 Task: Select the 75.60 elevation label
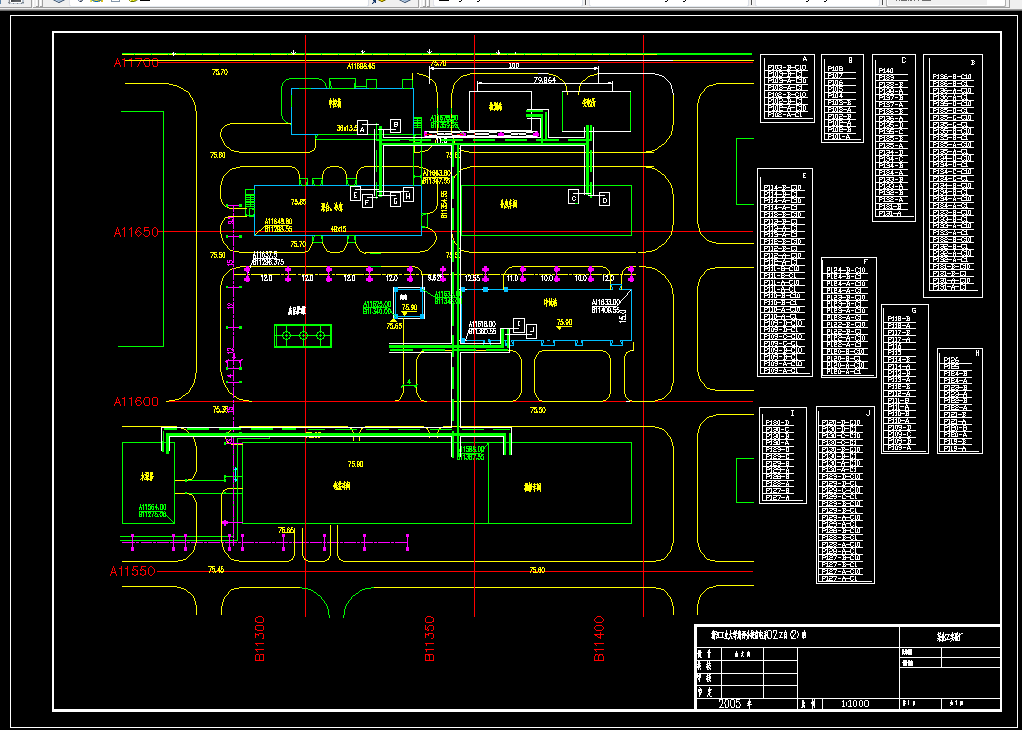[x=537, y=570]
